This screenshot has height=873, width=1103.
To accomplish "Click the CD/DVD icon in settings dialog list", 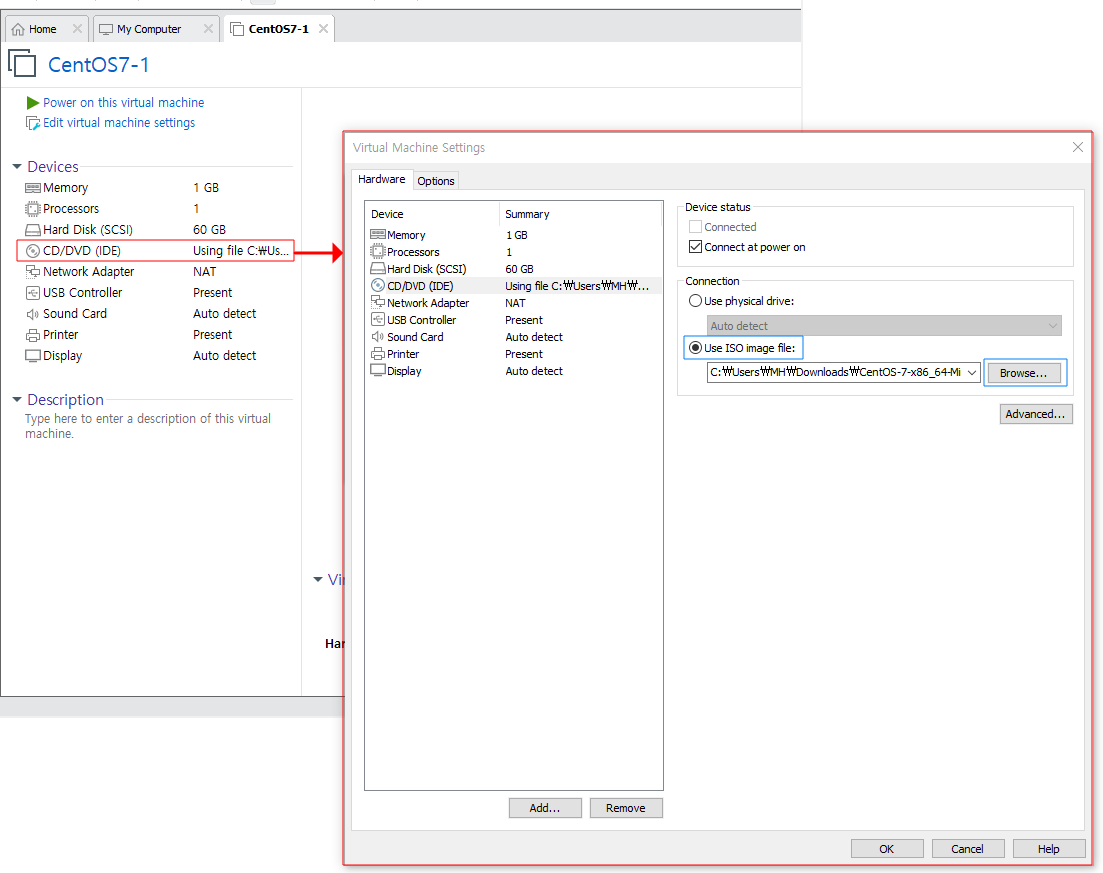I will click(x=378, y=286).
